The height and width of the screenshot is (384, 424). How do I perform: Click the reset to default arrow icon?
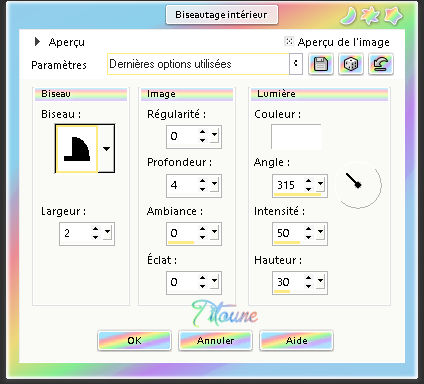pyautogui.click(x=381, y=64)
